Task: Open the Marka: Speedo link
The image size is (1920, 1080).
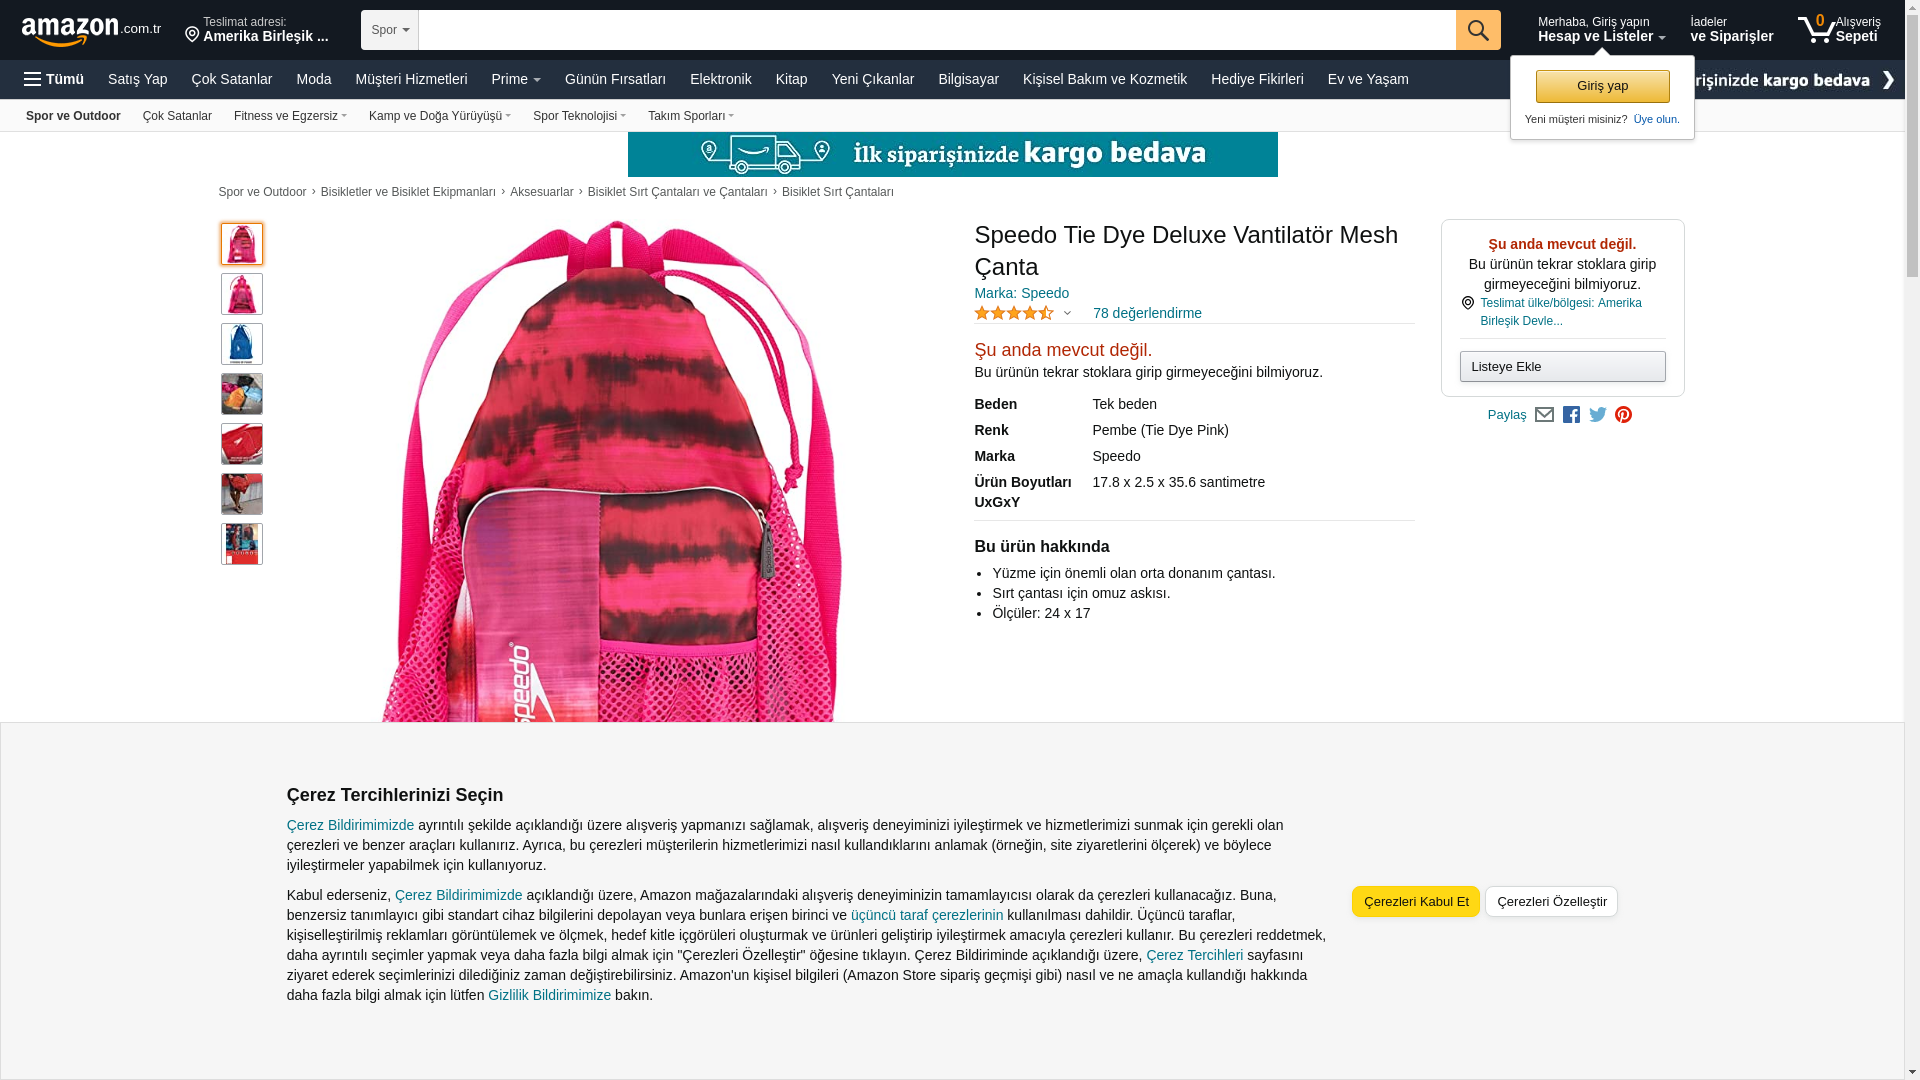Action: point(1021,293)
